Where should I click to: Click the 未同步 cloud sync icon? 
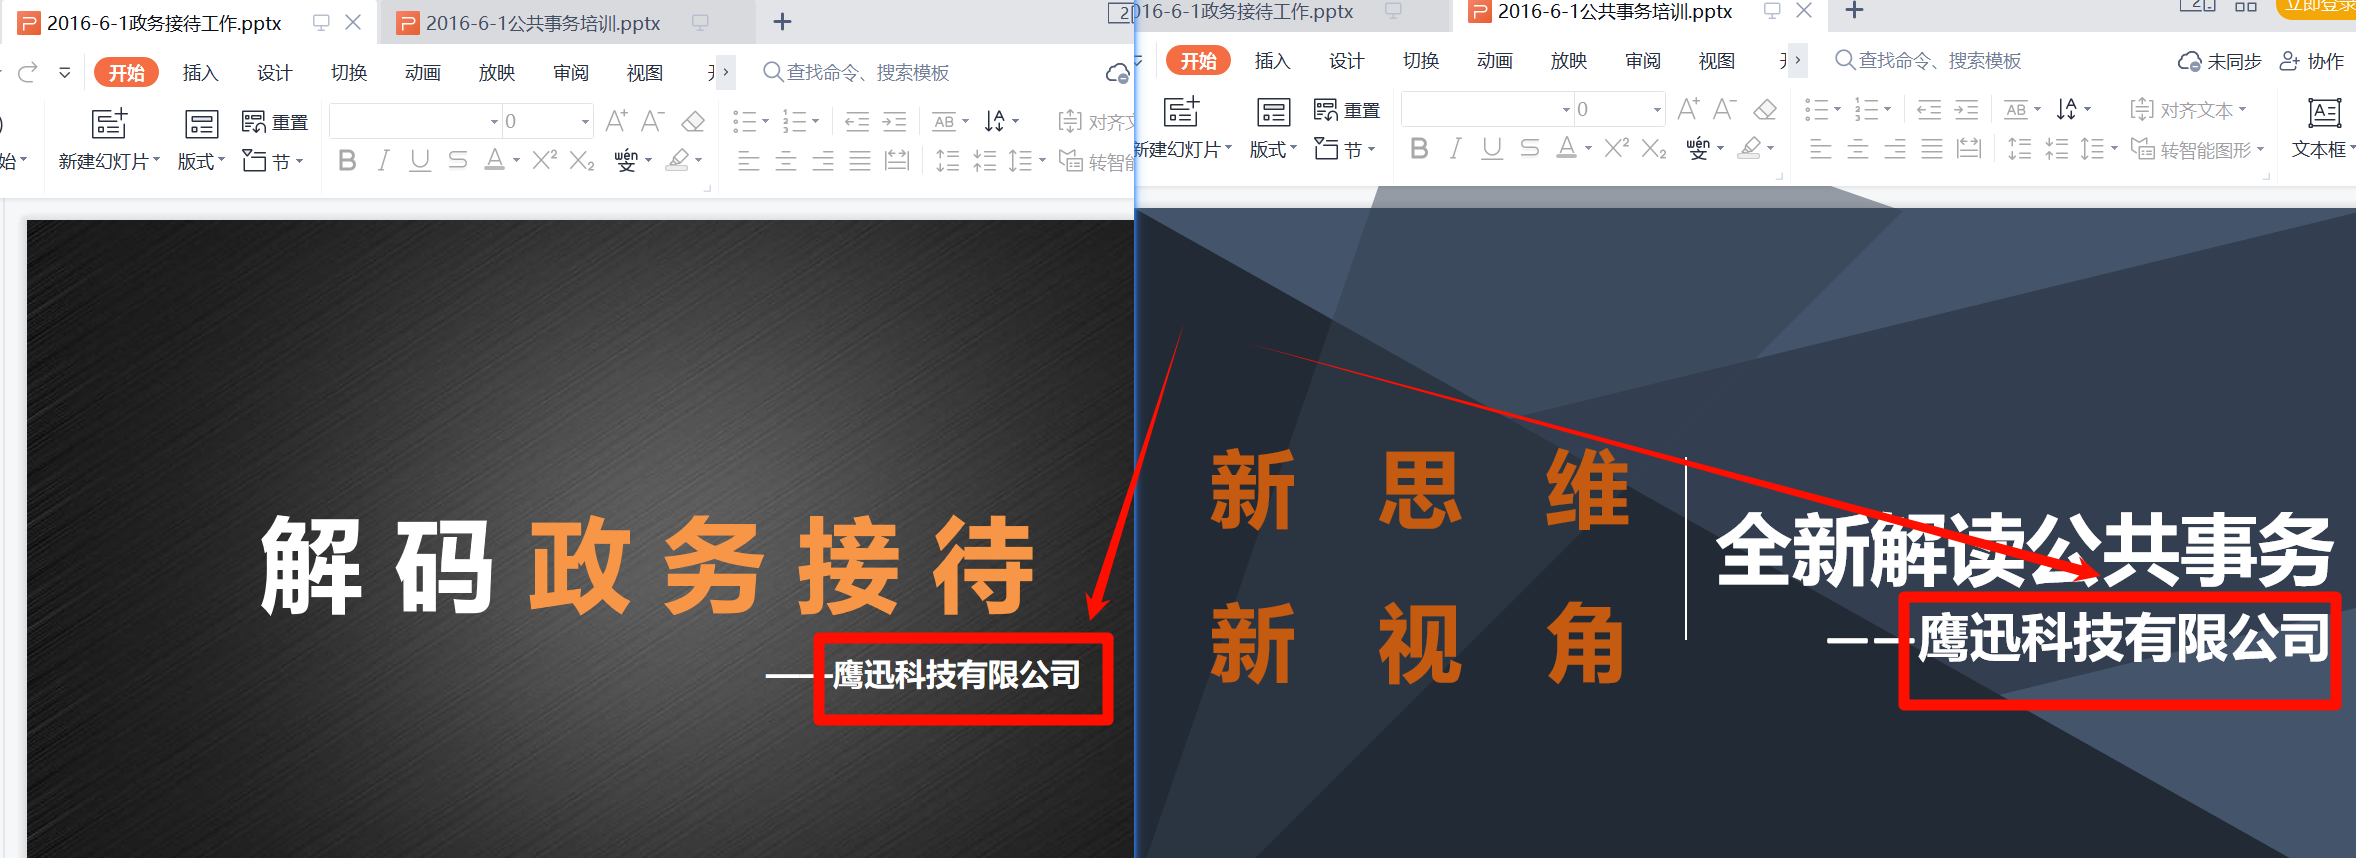click(2188, 61)
